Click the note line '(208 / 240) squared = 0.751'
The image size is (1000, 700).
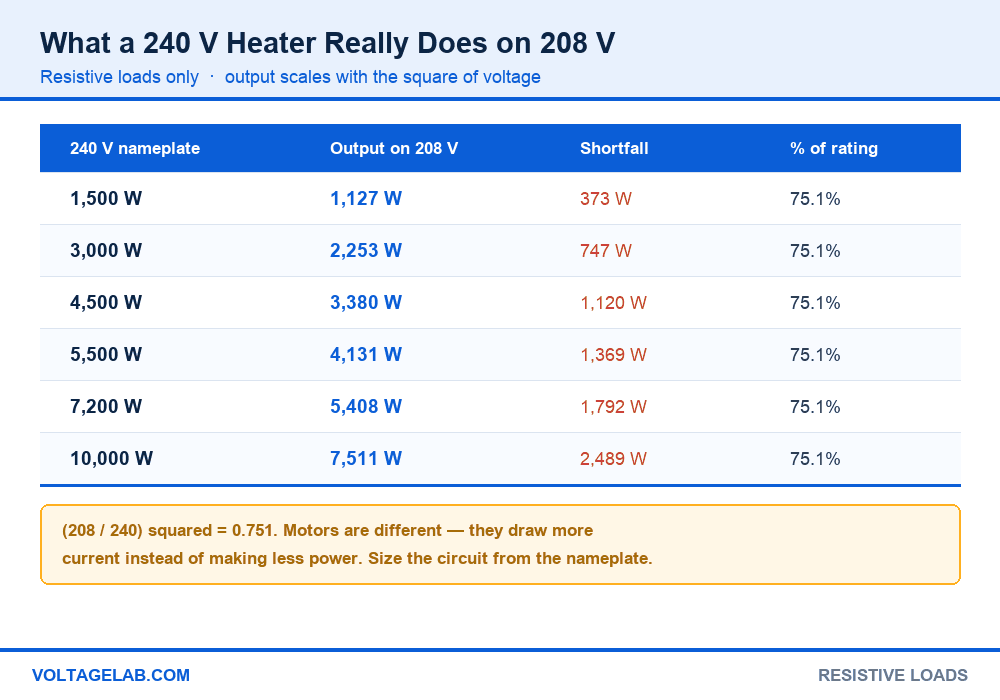pos(168,530)
